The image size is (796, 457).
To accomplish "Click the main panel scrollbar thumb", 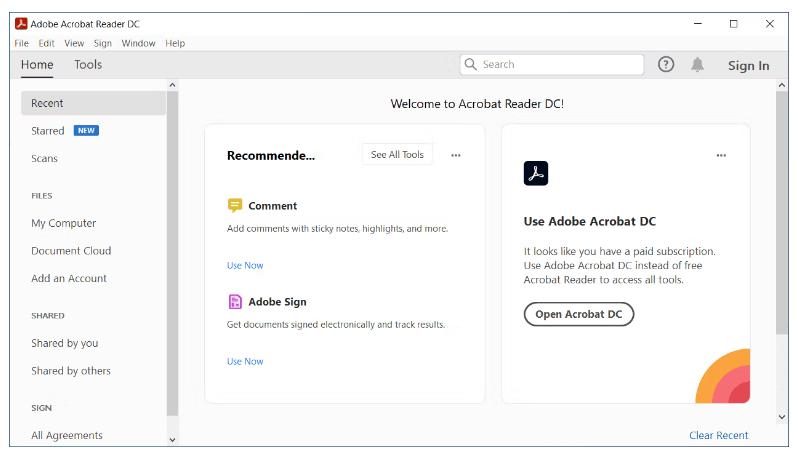I will click(x=782, y=213).
